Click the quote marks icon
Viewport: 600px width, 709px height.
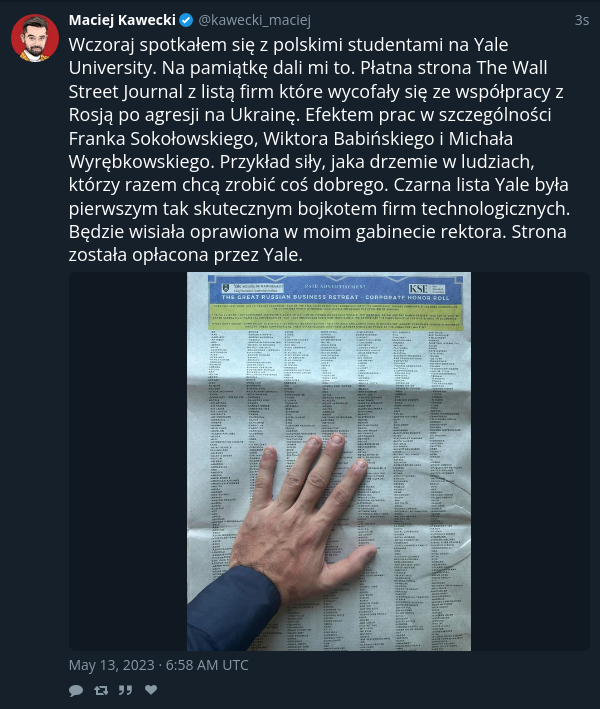pyautogui.click(x=125, y=690)
